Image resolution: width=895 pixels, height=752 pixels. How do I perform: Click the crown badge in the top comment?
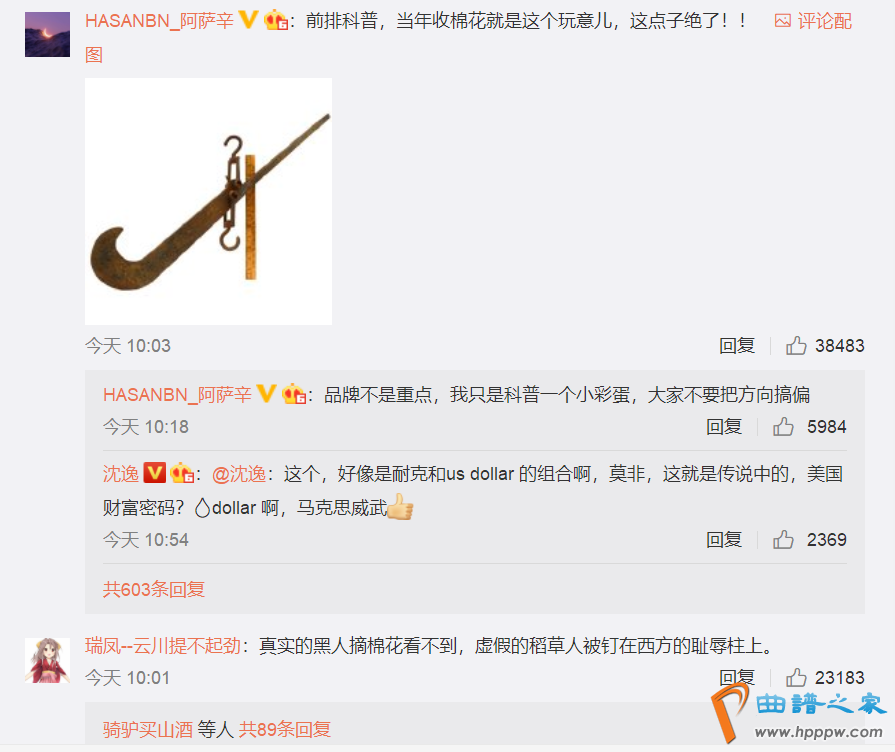[276, 21]
